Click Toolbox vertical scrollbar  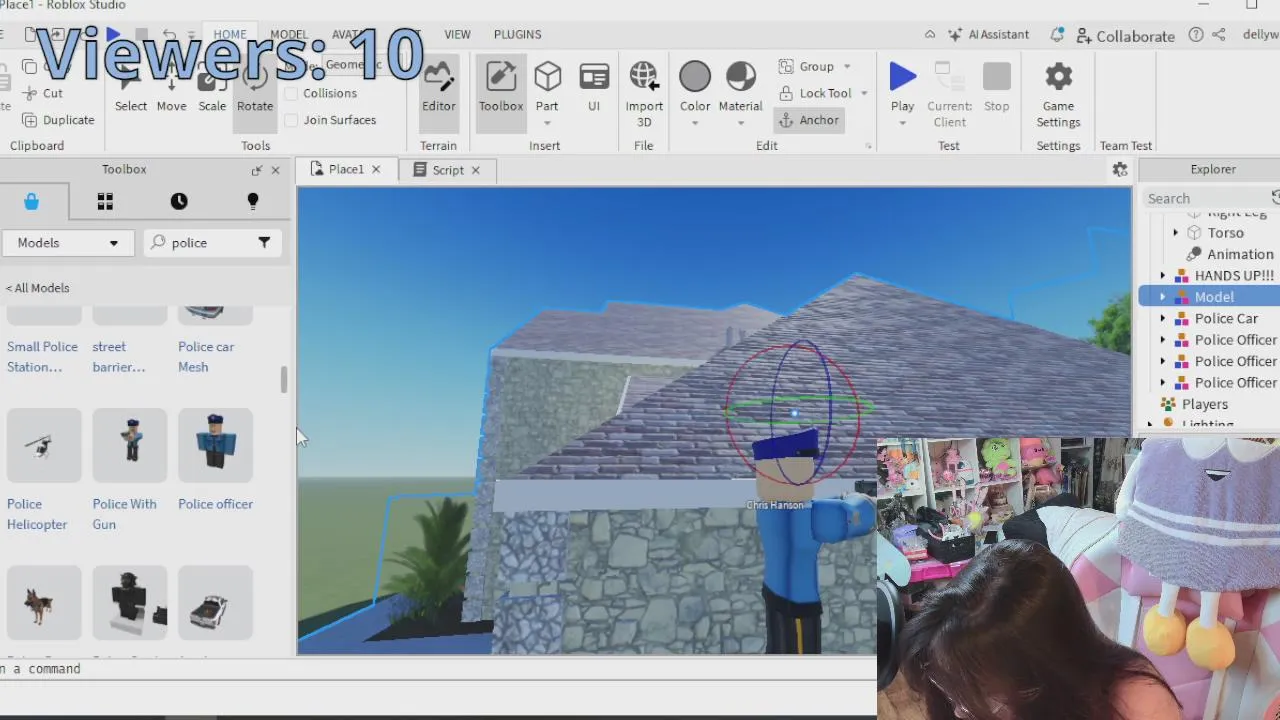tap(284, 380)
